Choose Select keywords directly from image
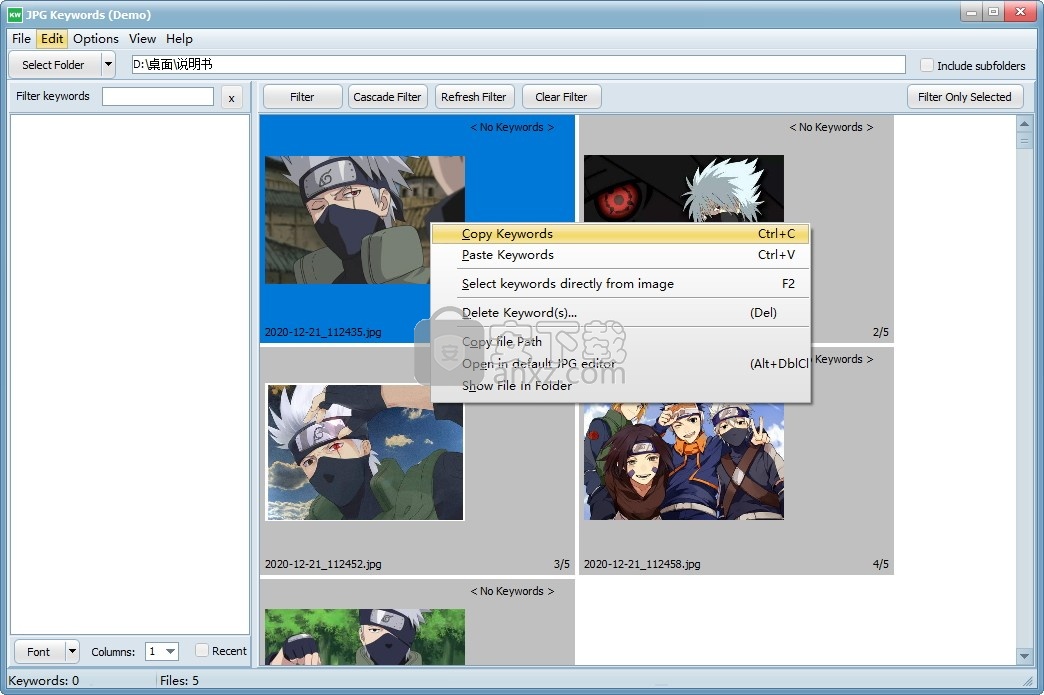The width and height of the screenshot is (1044, 695). 620,284
